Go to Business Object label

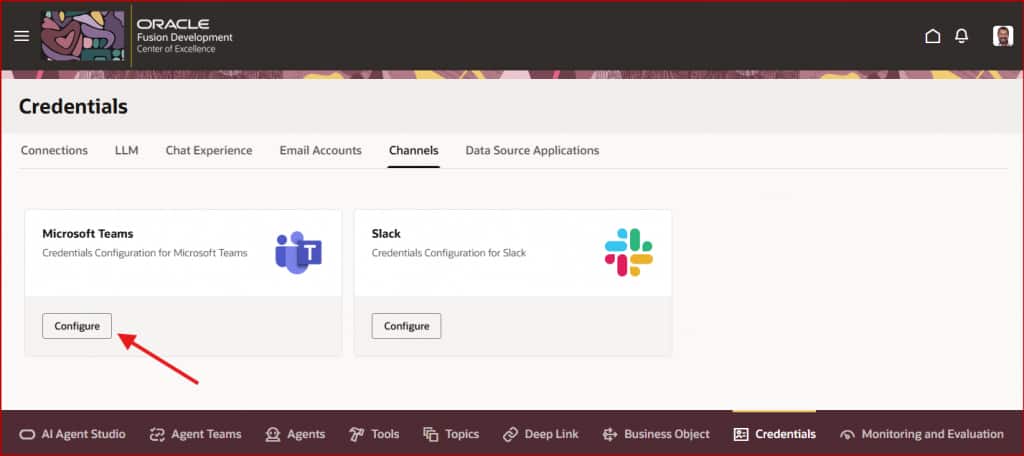pyautogui.click(x=667, y=434)
